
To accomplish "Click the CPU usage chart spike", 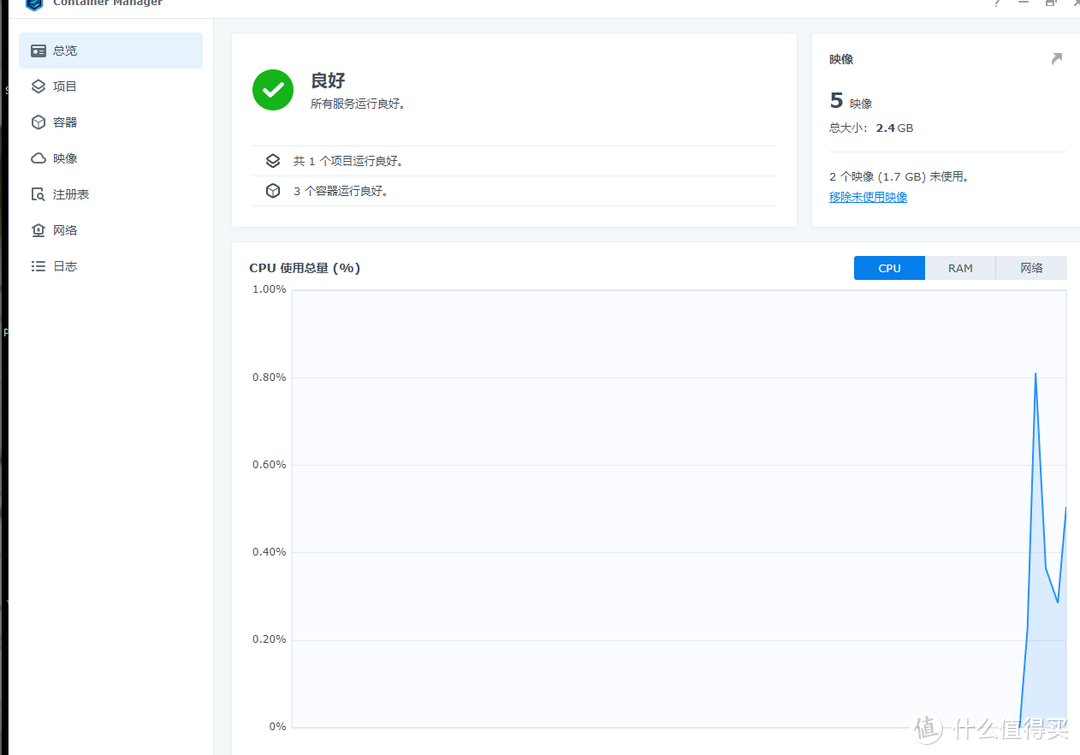I will coord(1035,375).
